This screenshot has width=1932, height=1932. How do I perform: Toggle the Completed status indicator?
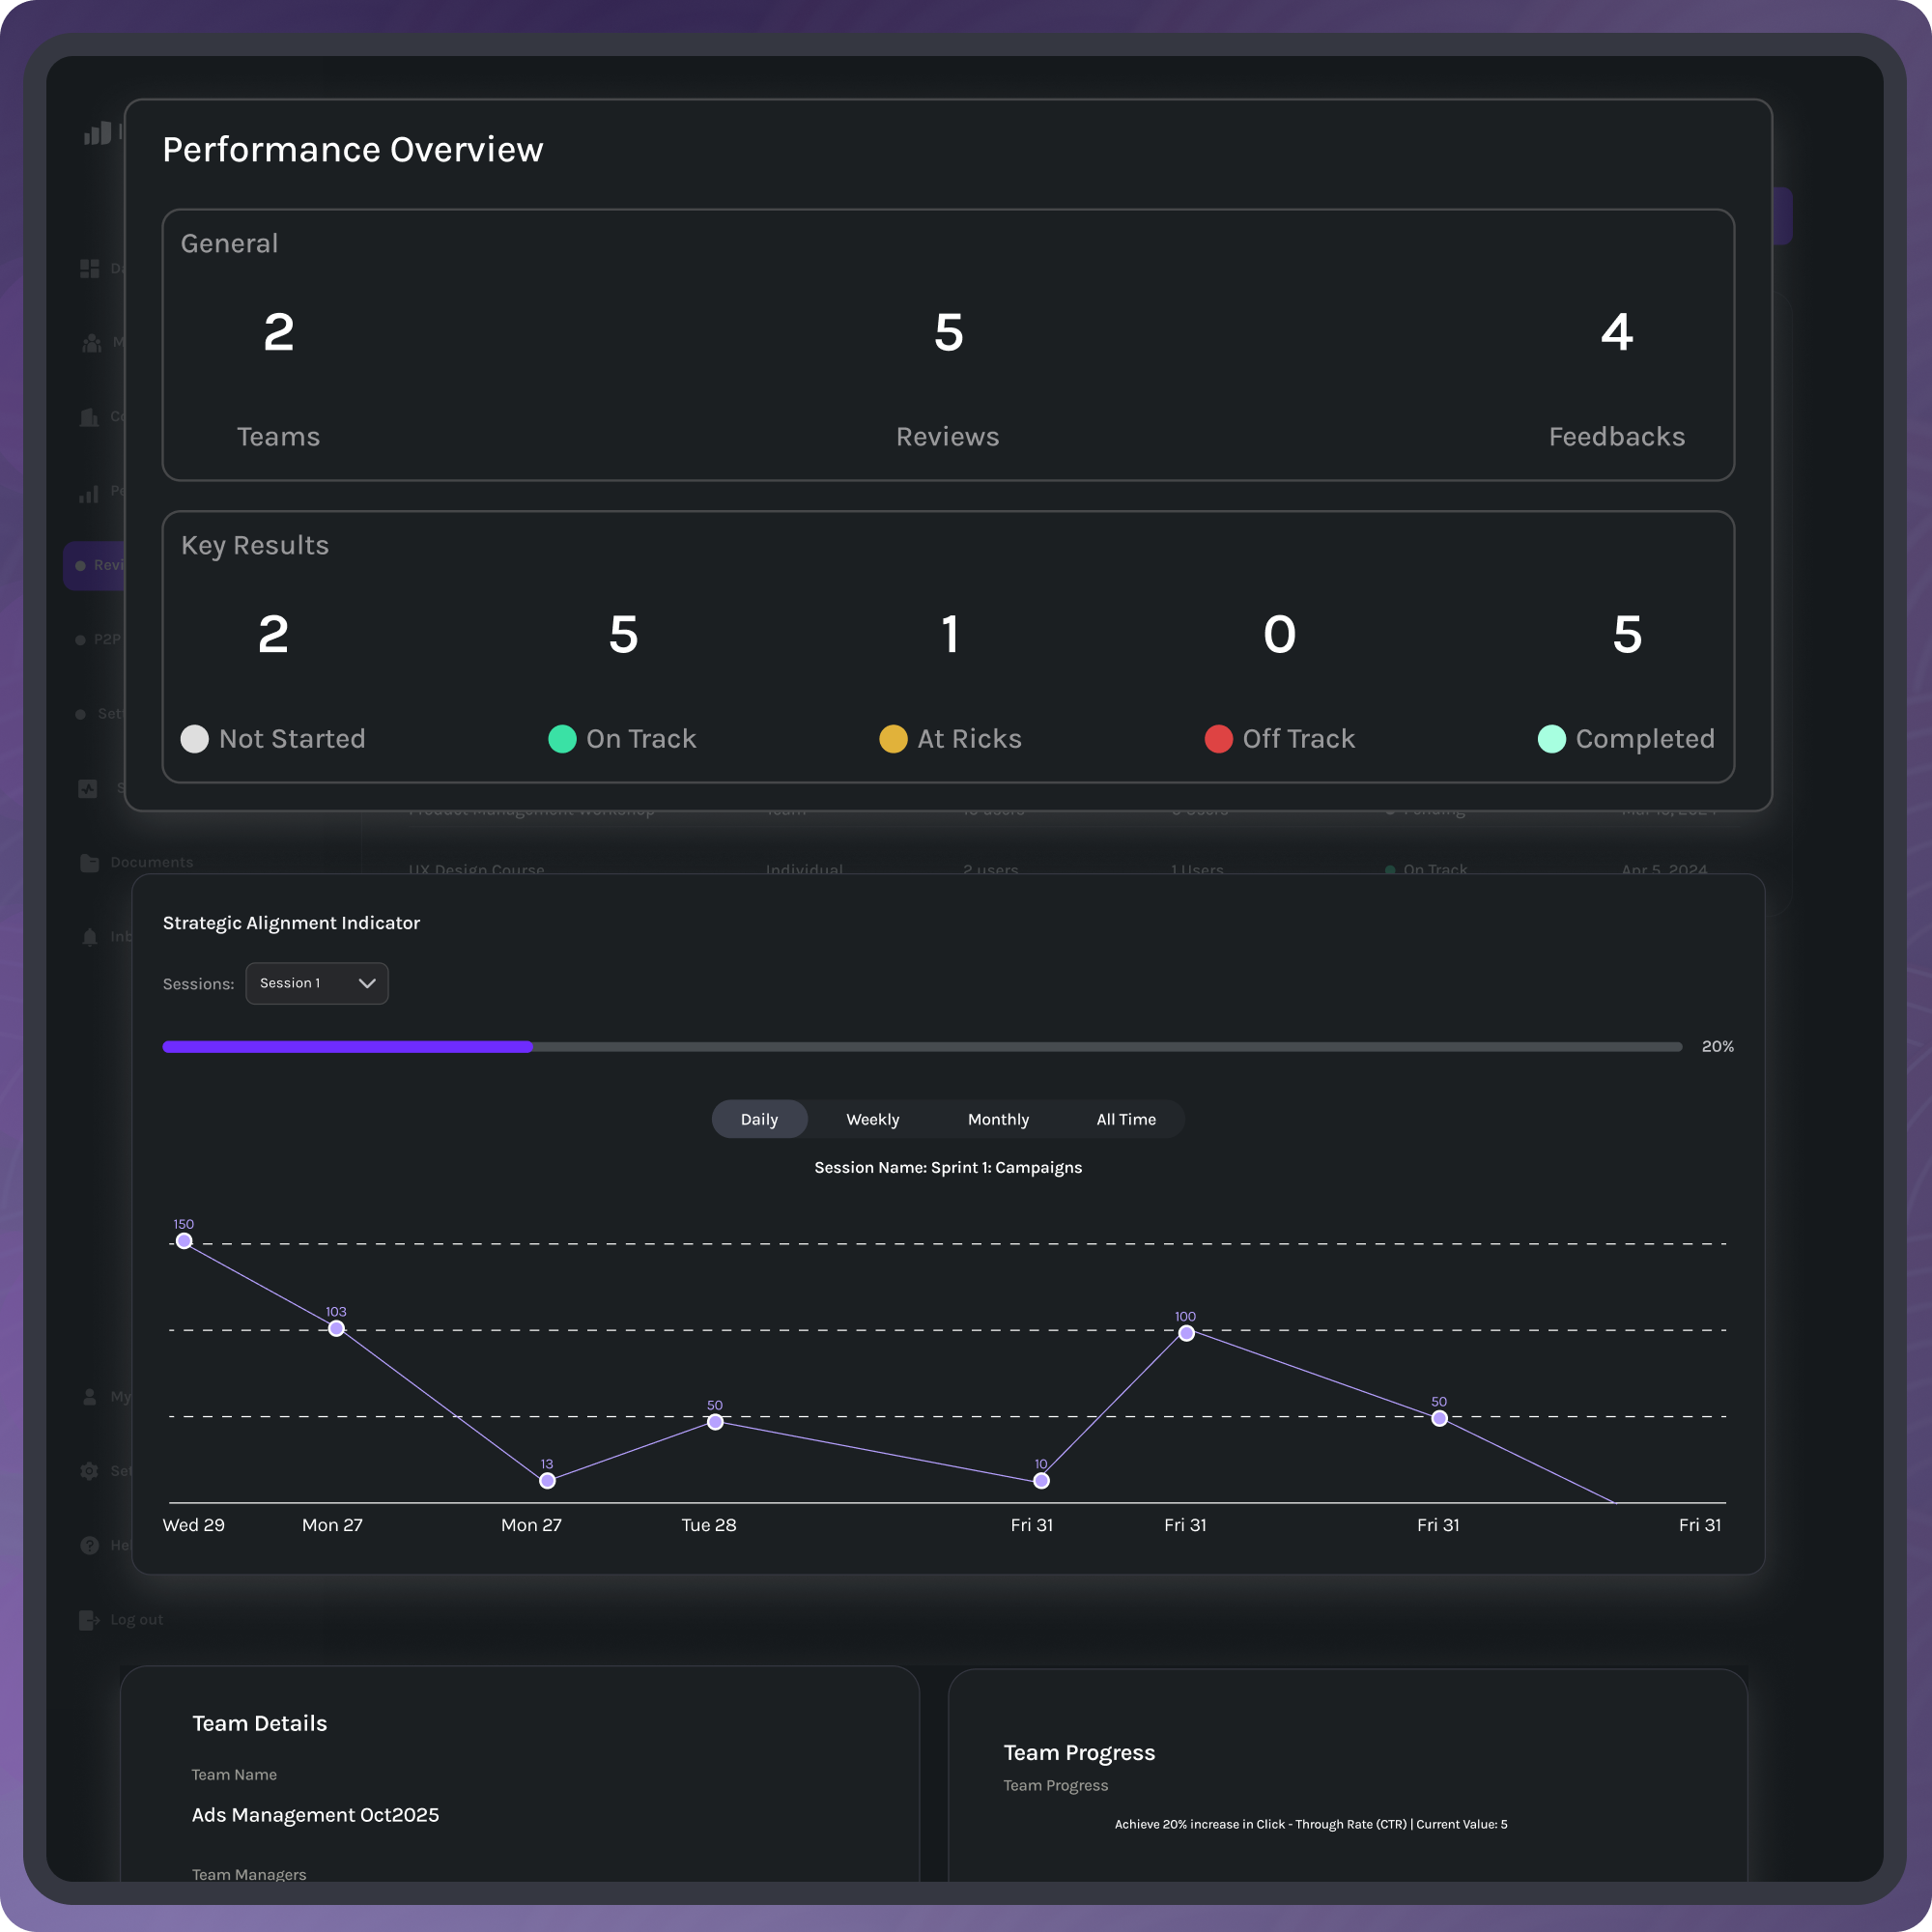point(1551,739)
